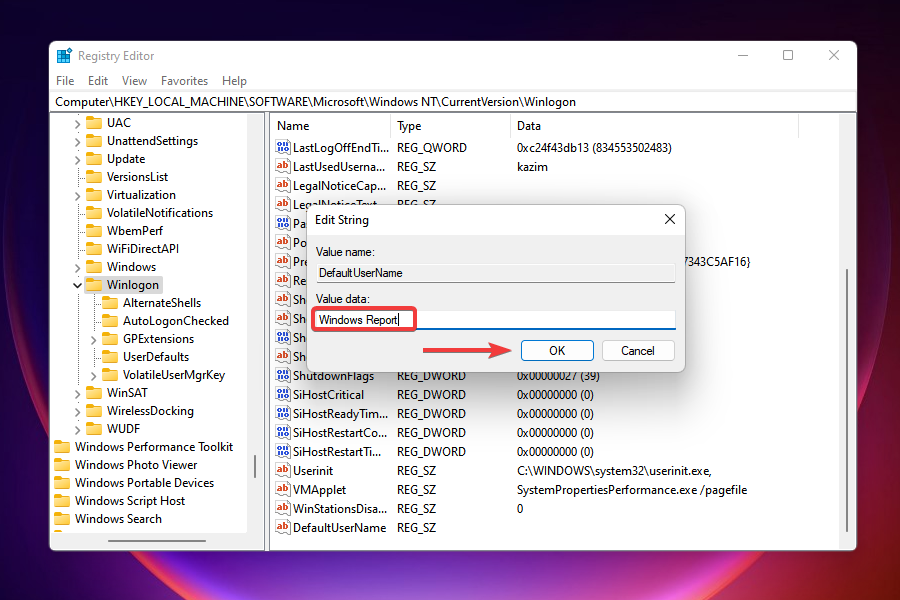Click the SiHostCritical DWORD icon
Viewport: 900px width, 600px height.
pyautogui.click(x=282, y=394)
